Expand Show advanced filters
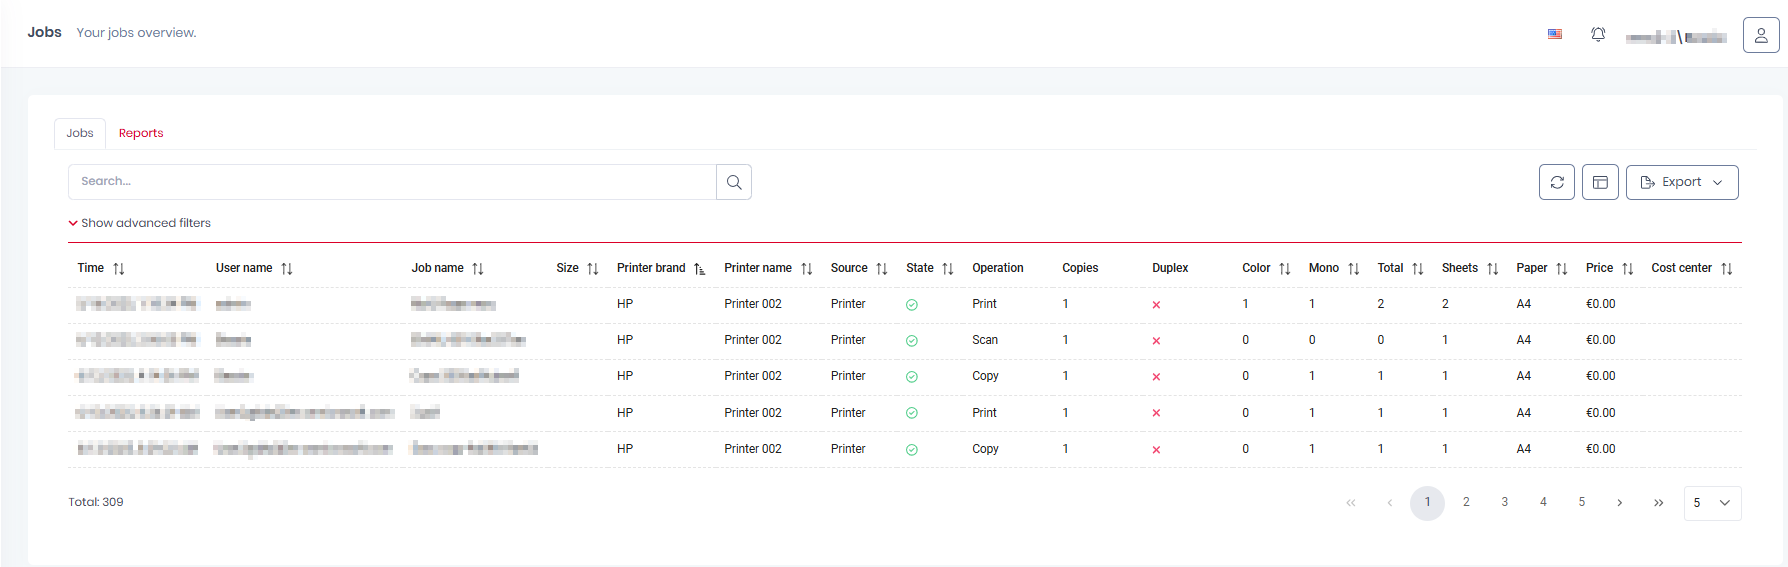Image resolution: width=1788 pixels, height=567 pixels. 140,223
